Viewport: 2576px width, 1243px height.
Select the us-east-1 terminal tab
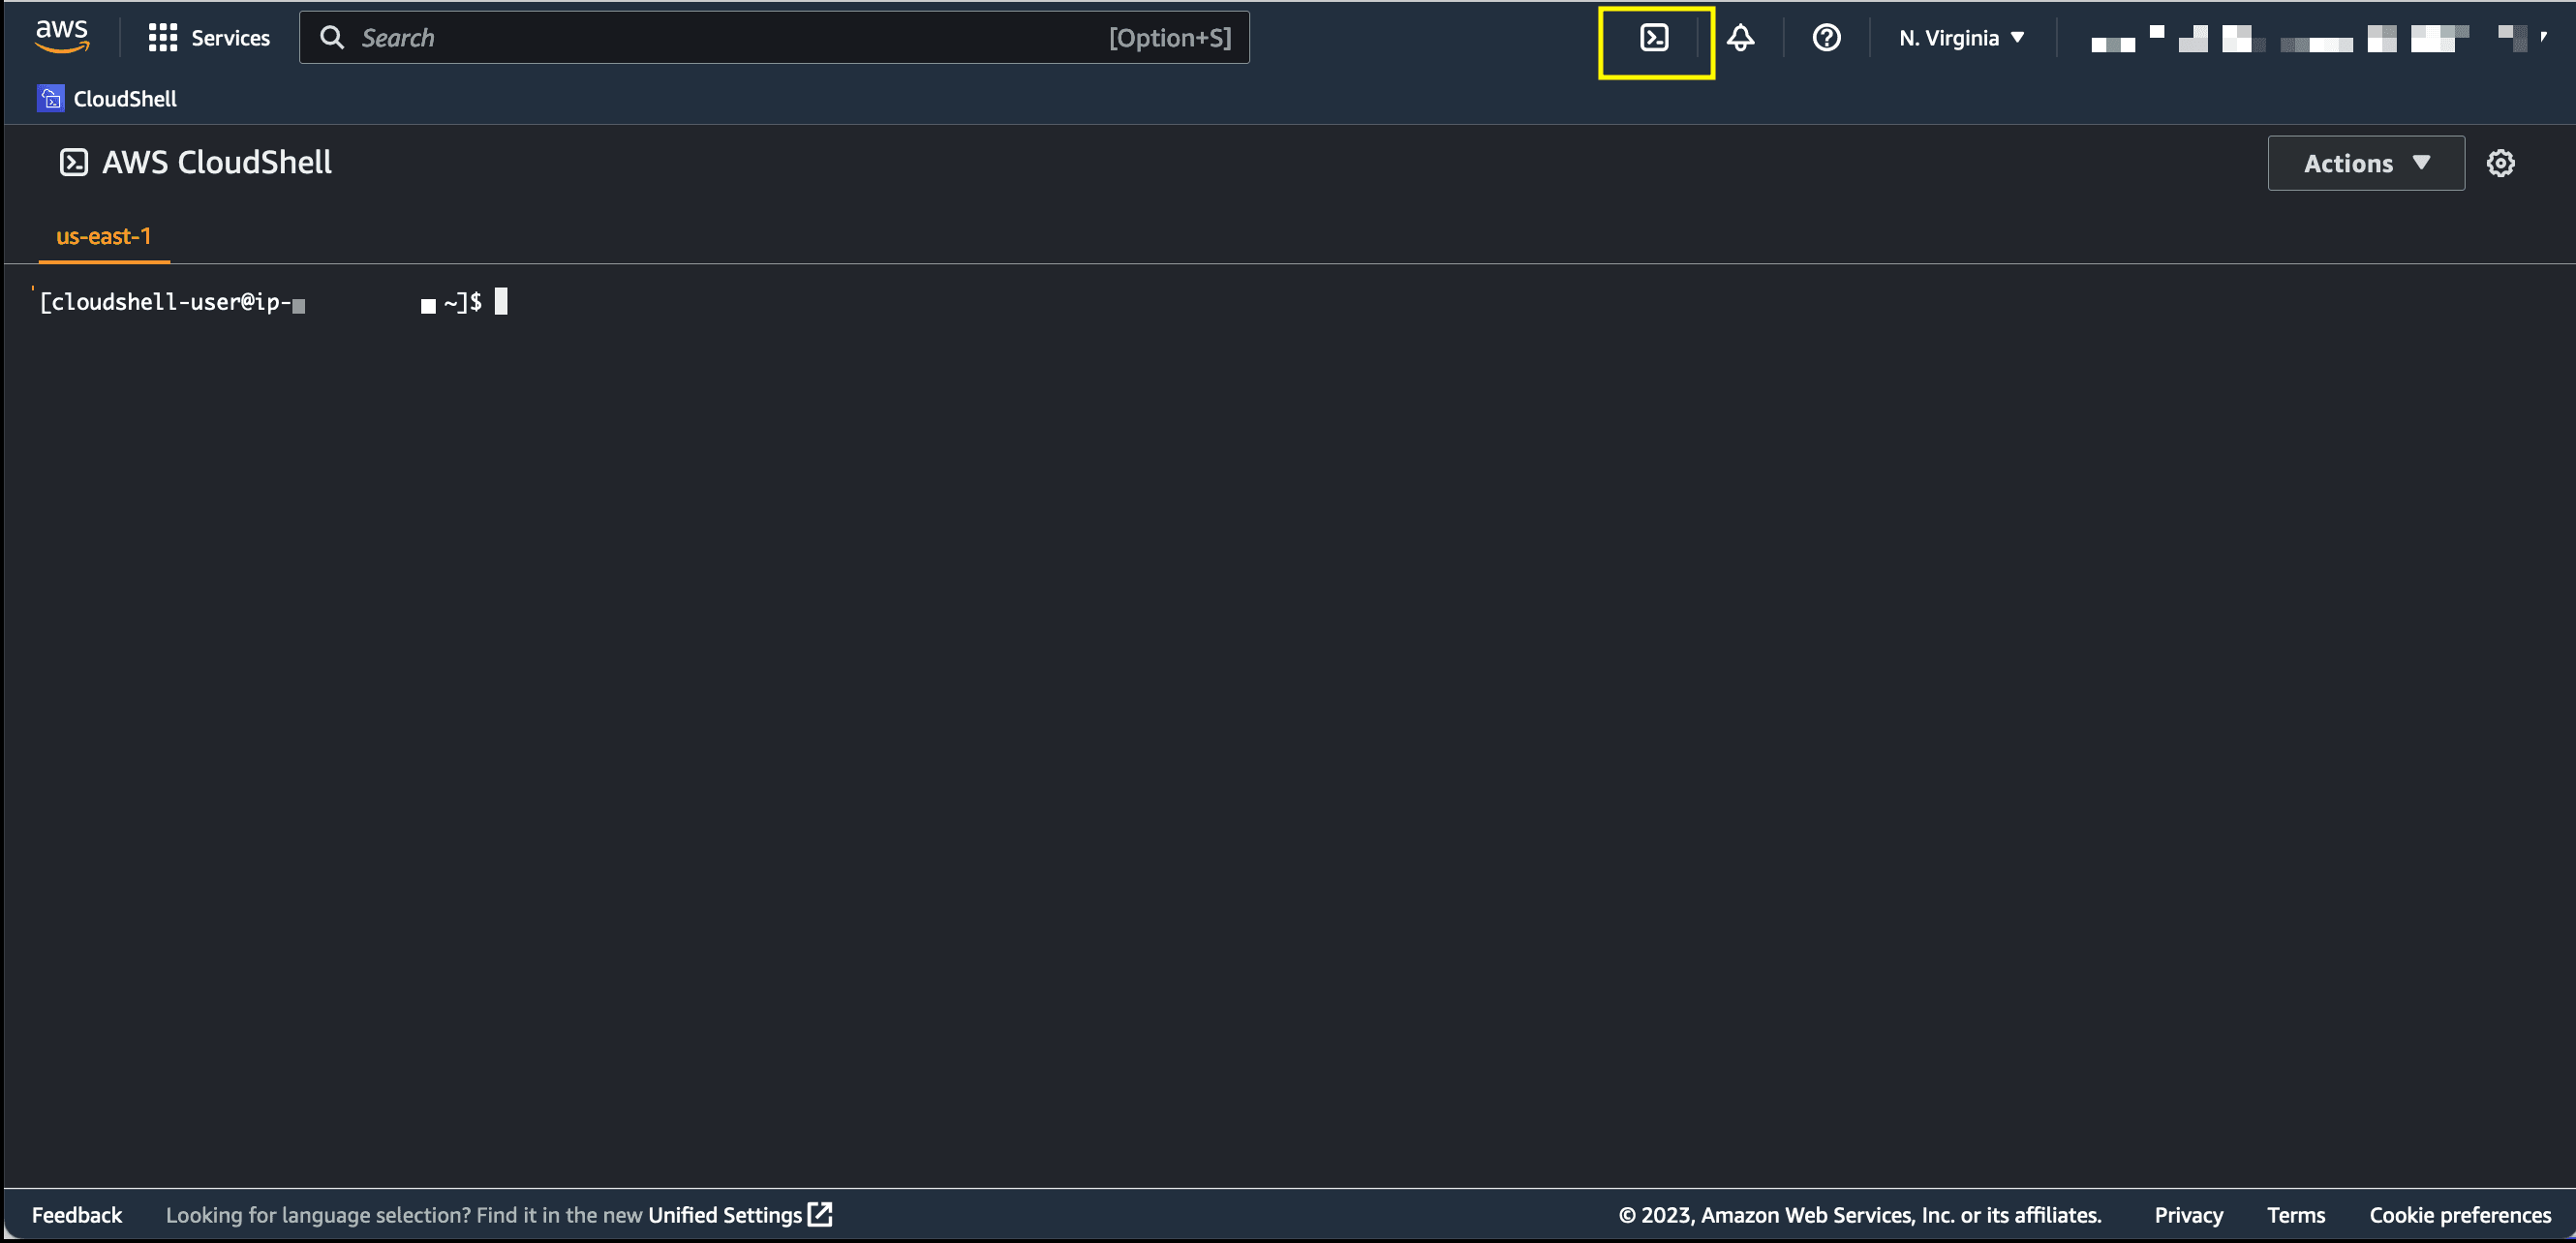[x=103, y=237]
